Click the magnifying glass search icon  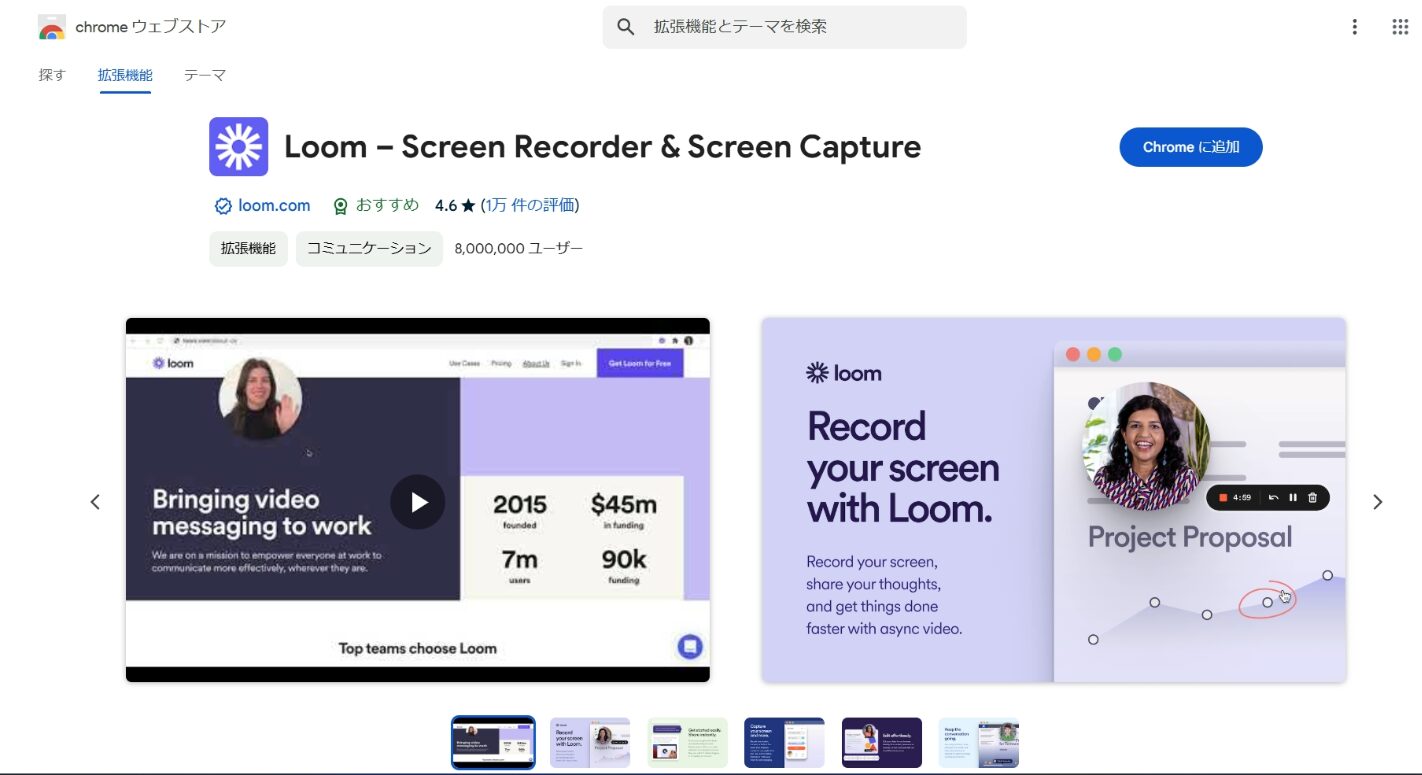click(x=626, y=27)
